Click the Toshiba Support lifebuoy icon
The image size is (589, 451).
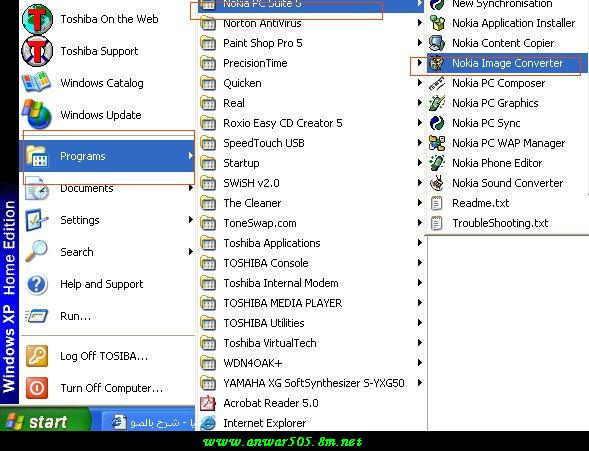37,51
